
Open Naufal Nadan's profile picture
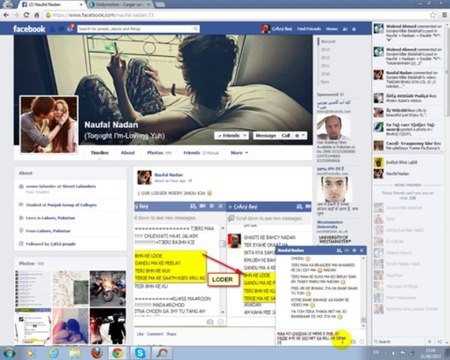click(49, 124)
